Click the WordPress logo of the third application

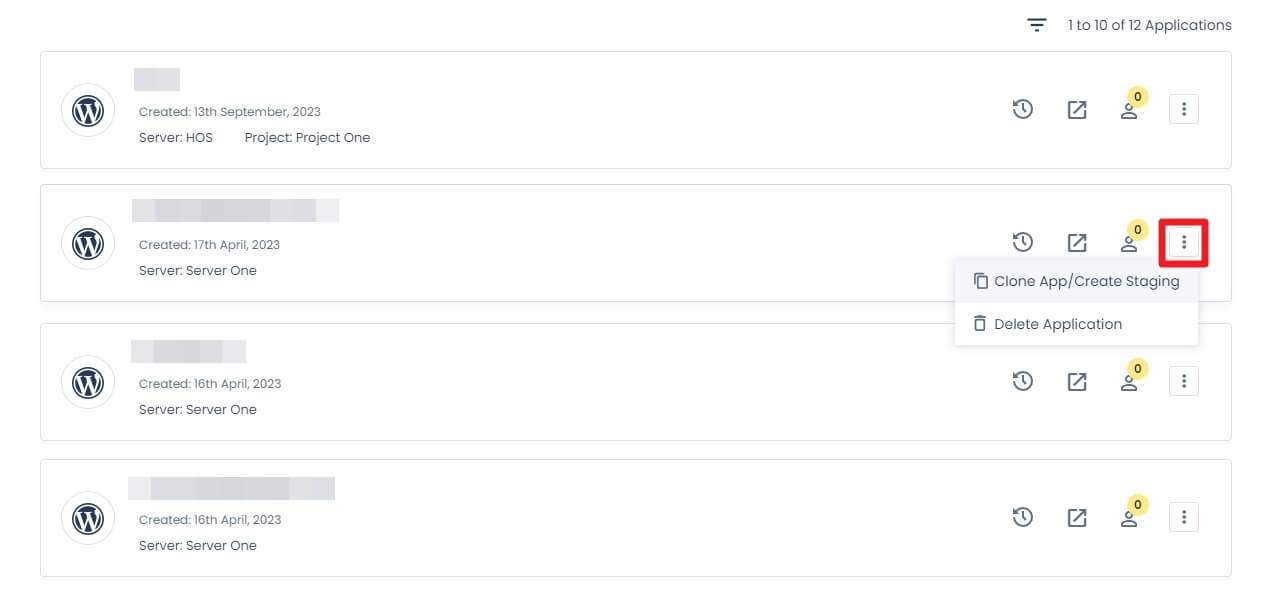point(88,382)
